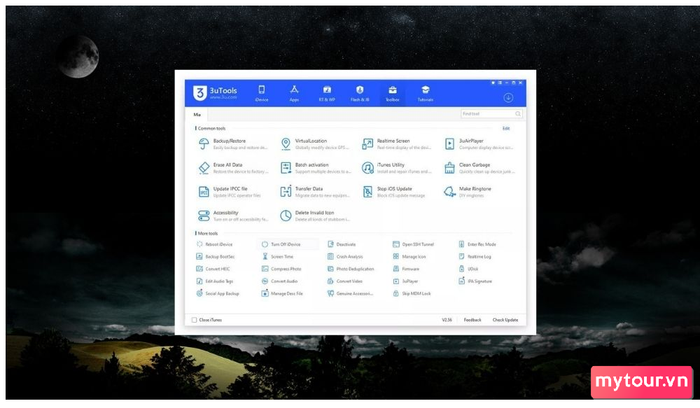
Task: Open the Backup BootSec tool
Action: pyautogui.click(x=215, y=257)
